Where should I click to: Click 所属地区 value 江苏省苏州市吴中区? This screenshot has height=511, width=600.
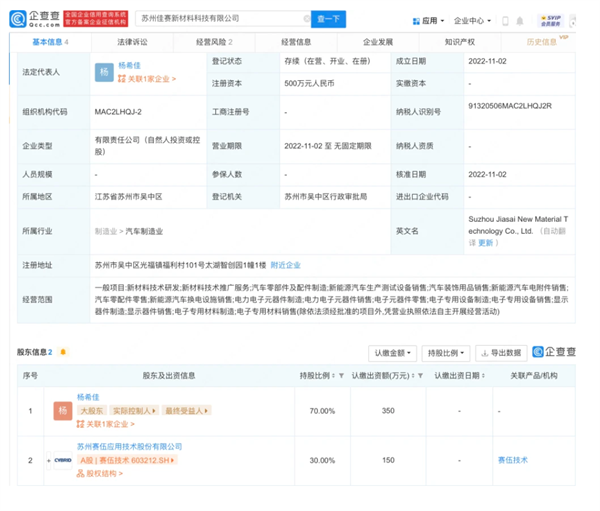pos(129,197)
